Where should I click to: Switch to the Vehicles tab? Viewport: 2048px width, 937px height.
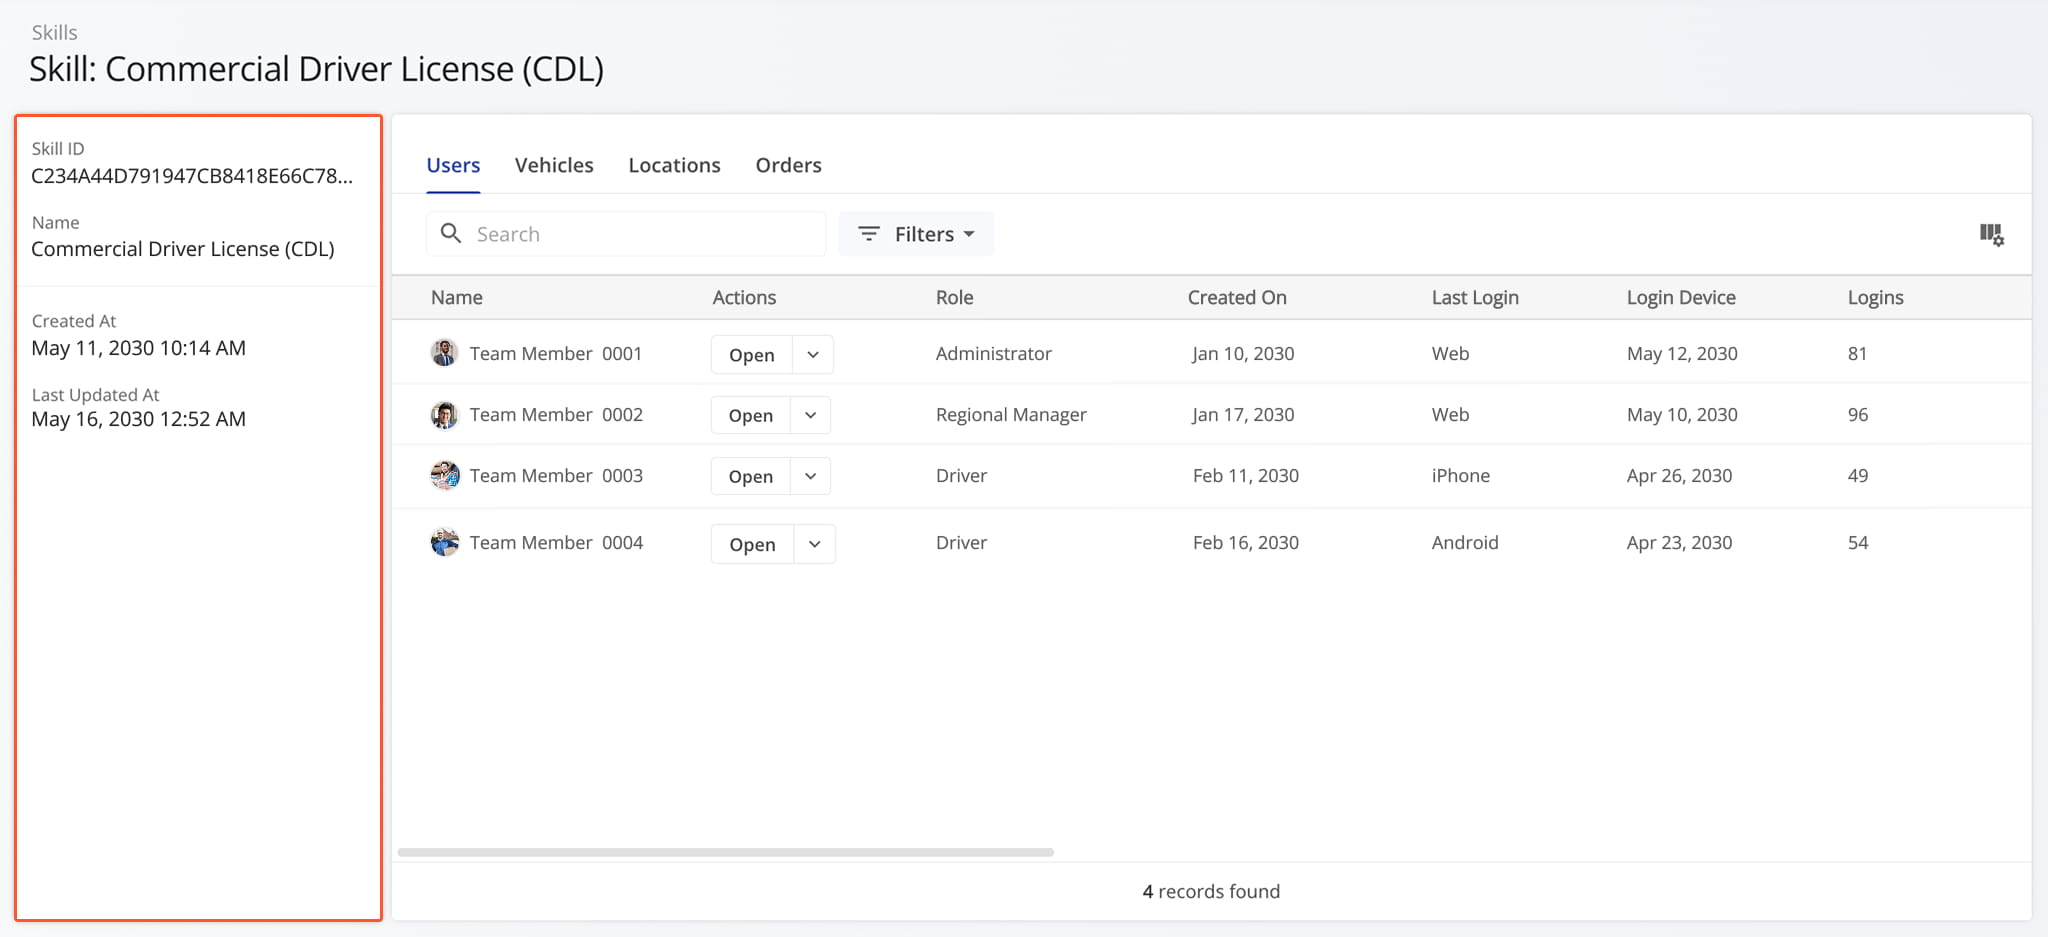point(554,165)
